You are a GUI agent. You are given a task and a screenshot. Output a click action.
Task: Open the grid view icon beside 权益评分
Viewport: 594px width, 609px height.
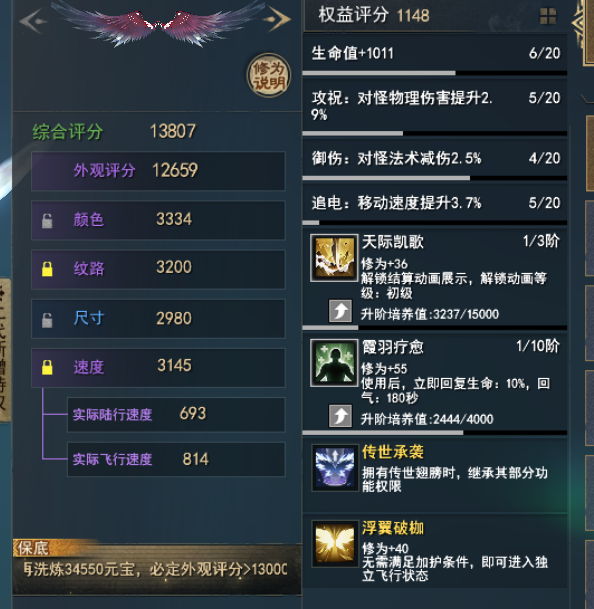click(548, 16)
